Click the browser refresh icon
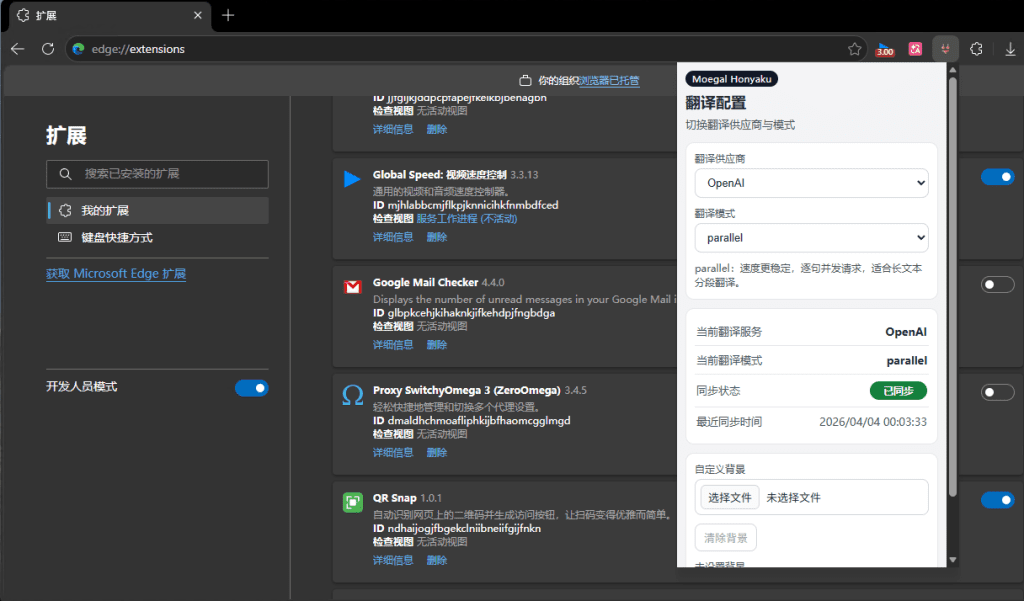The image size is (1024, 601). (x=47, y=49)
